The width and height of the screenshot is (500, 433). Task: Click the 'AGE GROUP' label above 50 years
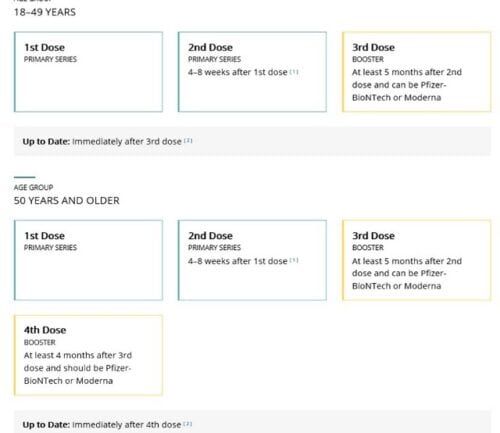coord(33,187)
